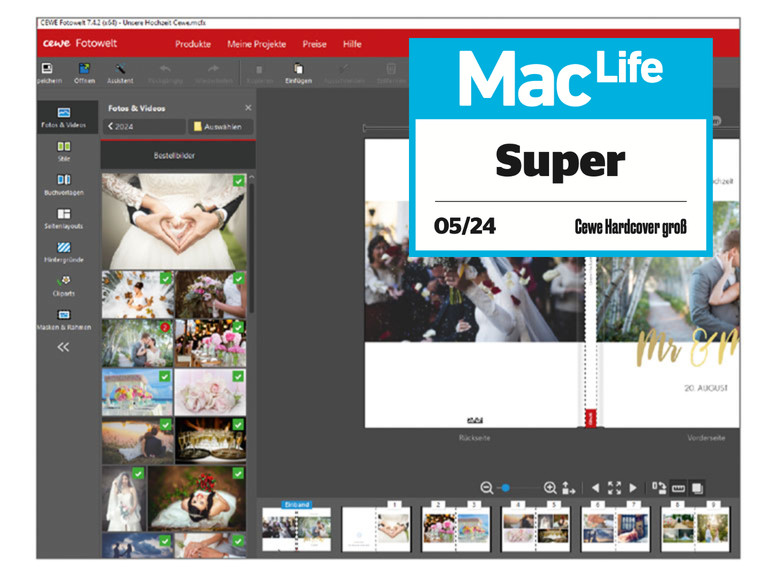This screenshot has height=578, width=770.
Task: Select the gold "Mr & M" lettering
Action: [688, 348]
